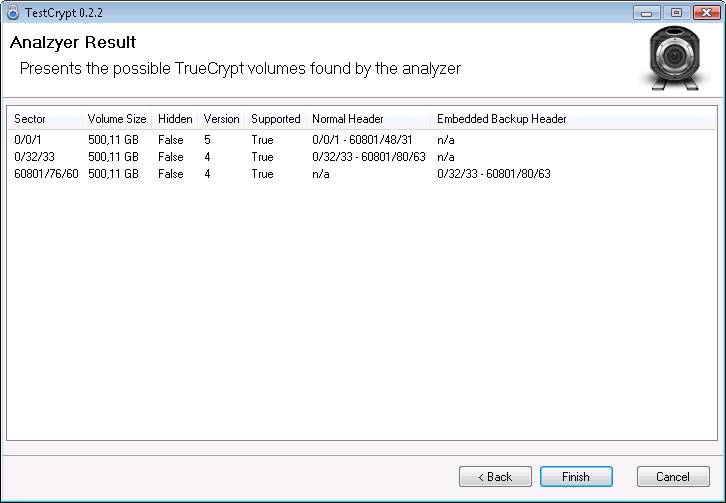Click Hidden value False in 0/0/1 row

coord(170,140)
